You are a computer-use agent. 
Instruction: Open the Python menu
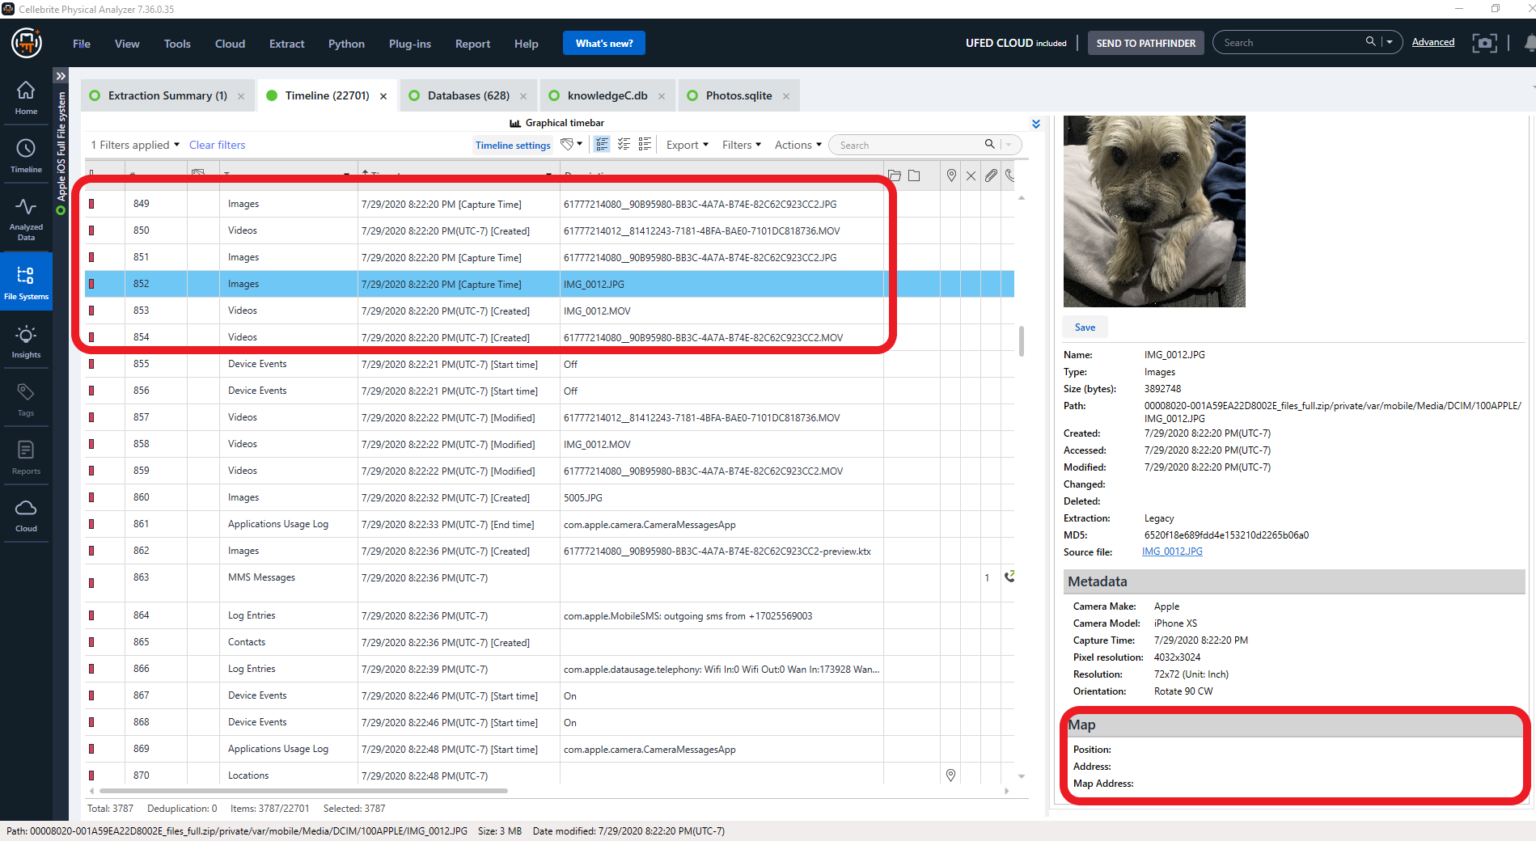pos(346,43)
